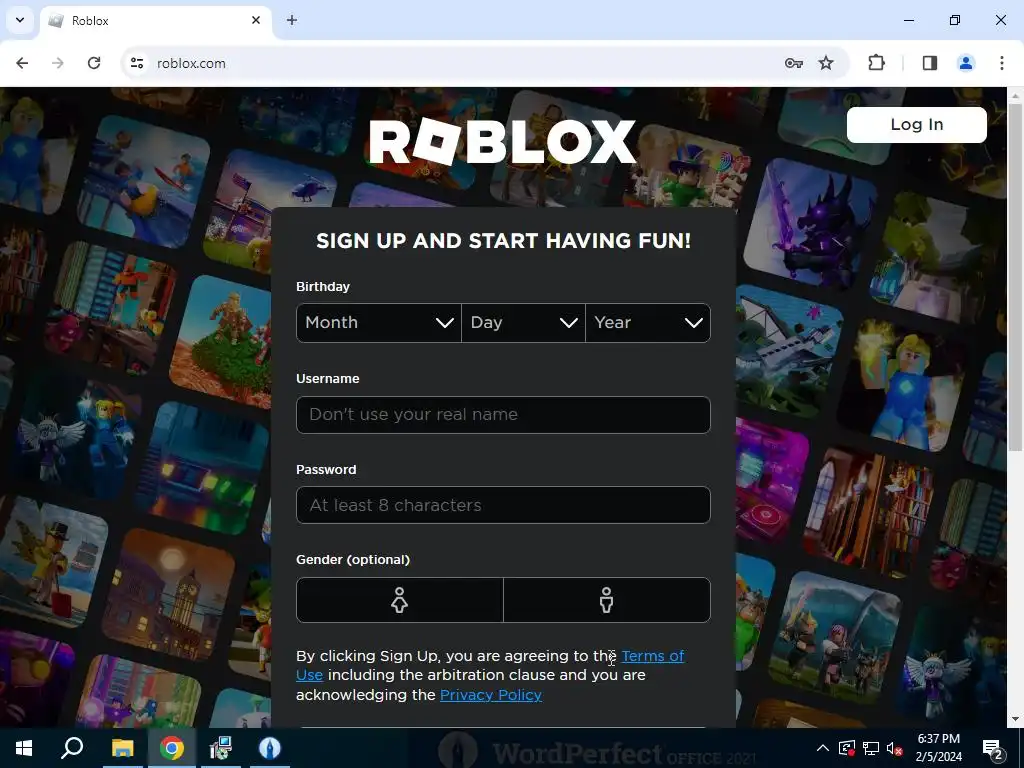
Task: Click the Roblox logo
Action: (502, 141)
